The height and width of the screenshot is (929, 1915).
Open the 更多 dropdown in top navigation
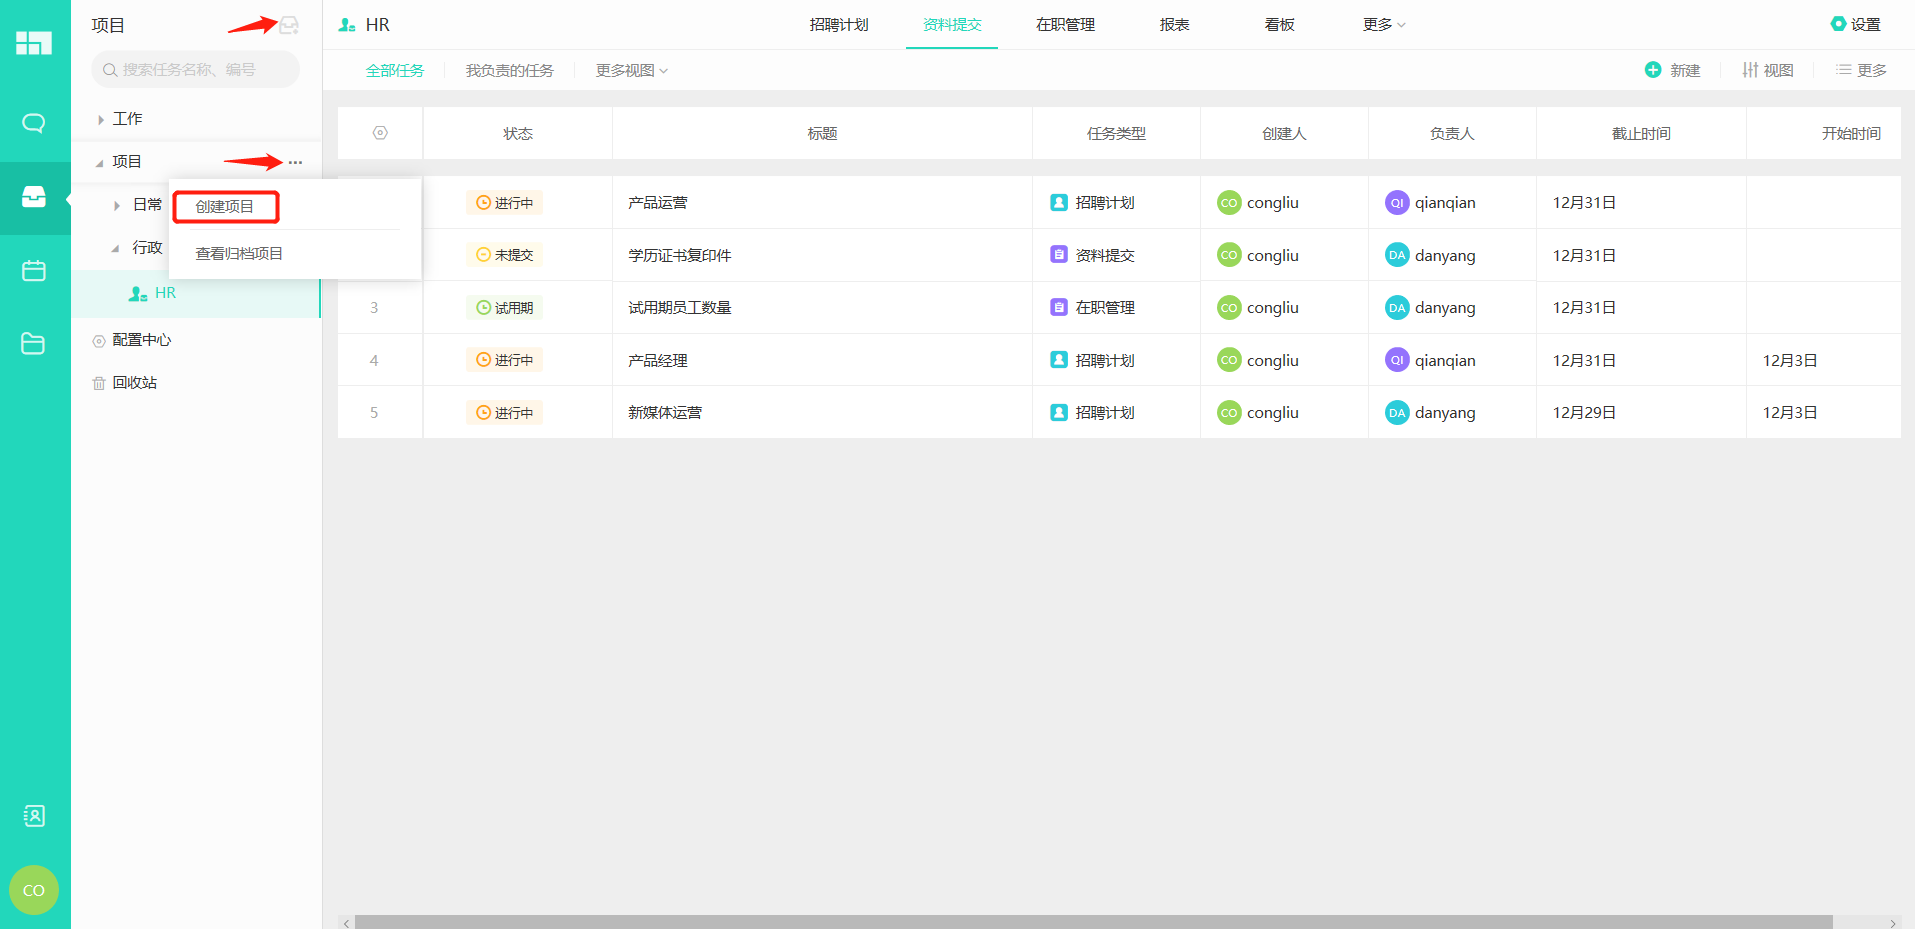1383,25
